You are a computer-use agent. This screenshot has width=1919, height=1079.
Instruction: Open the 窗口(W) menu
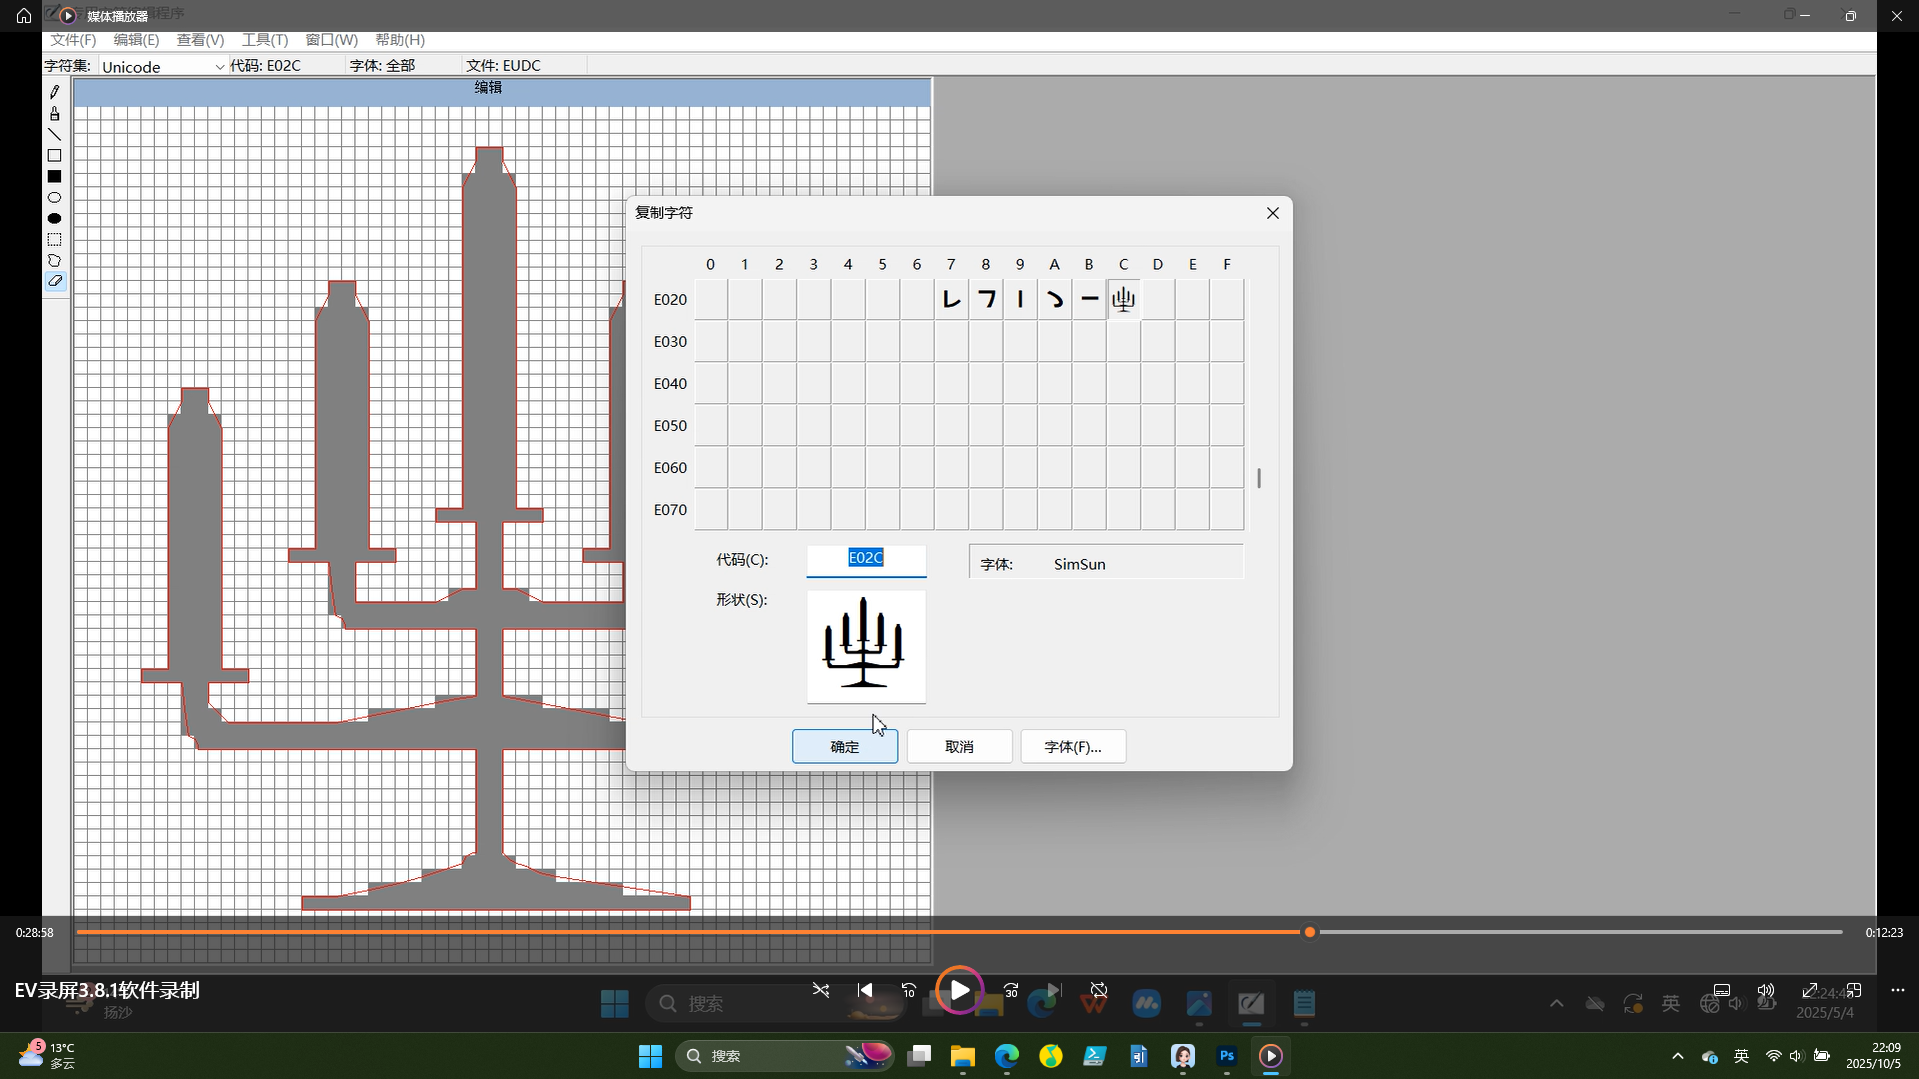click(x=331, y=40)
